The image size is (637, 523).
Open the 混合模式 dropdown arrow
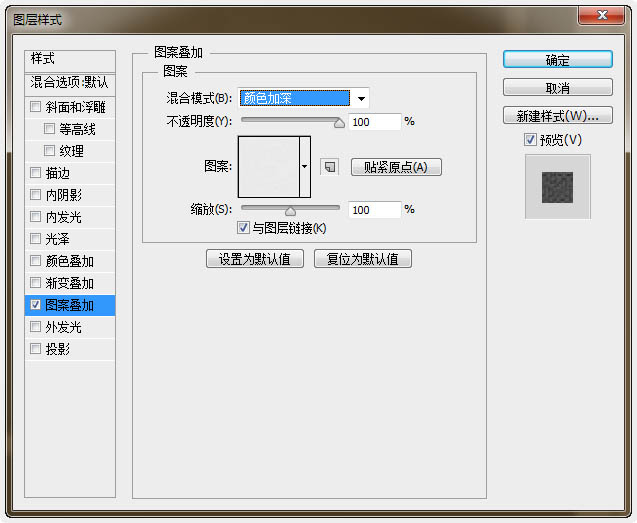(361, 98)
